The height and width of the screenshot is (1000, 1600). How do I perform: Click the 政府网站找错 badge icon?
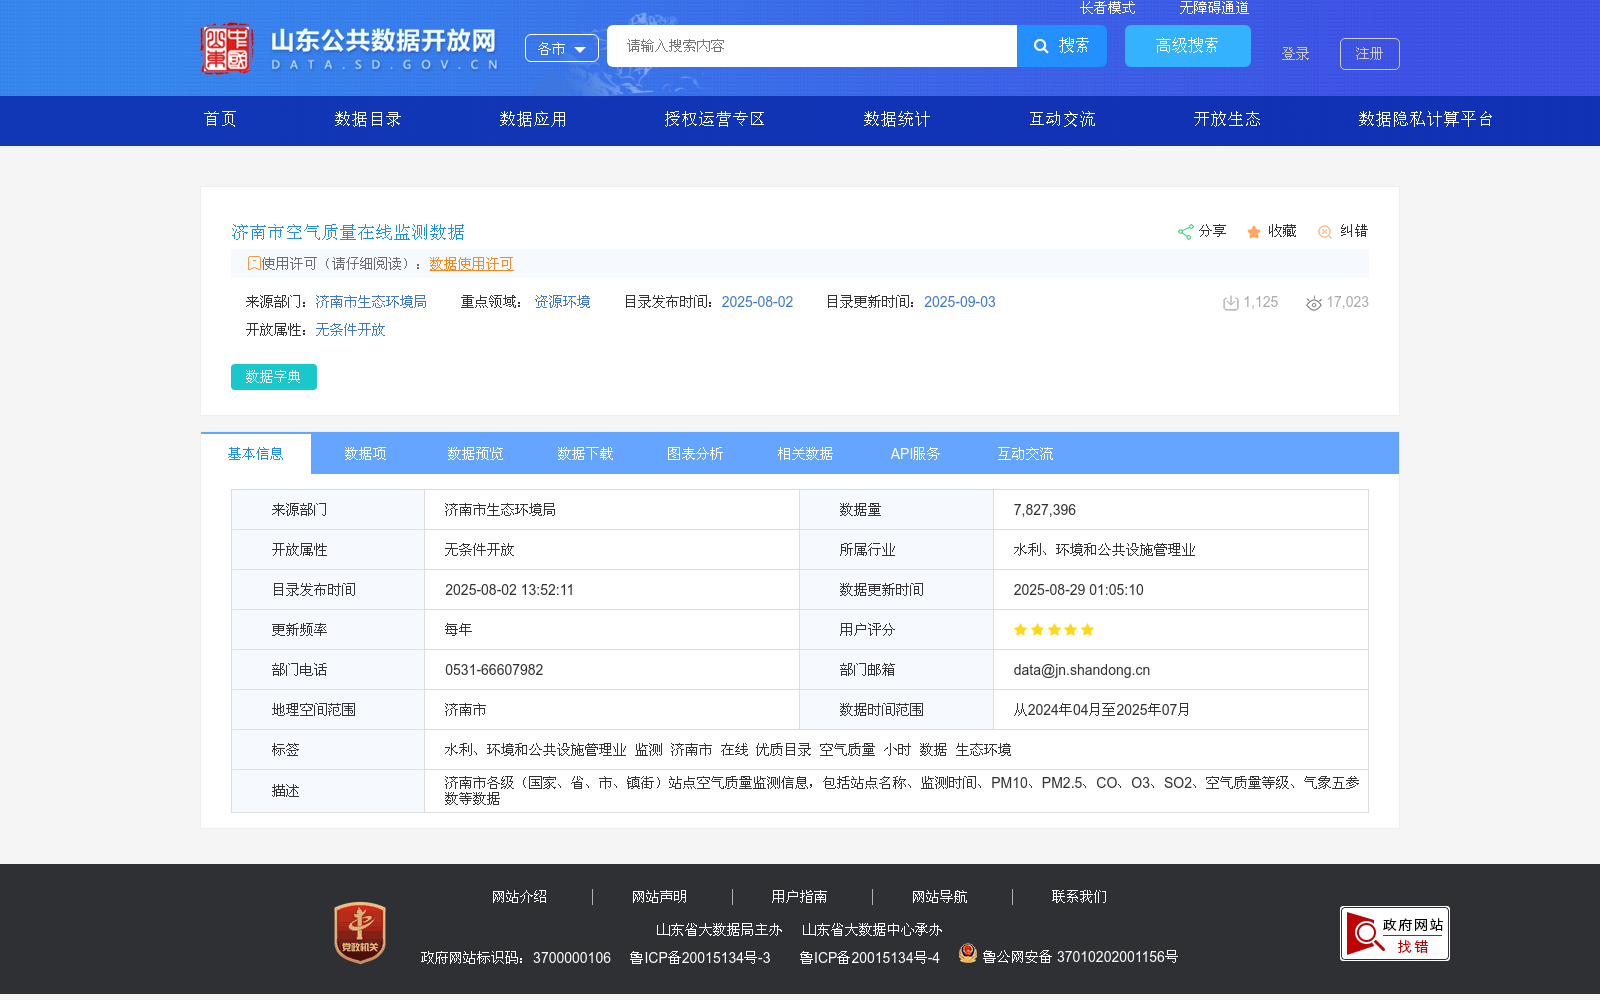tap(1394, 932)
